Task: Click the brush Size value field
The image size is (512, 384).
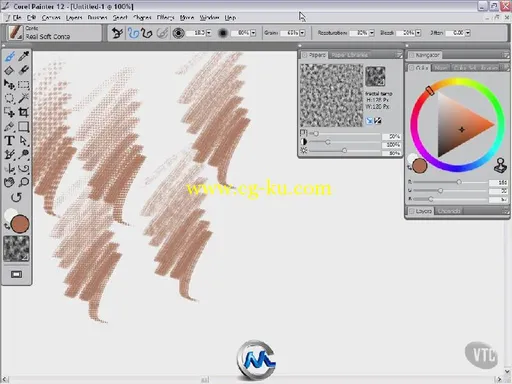Action: click(197, 33)
